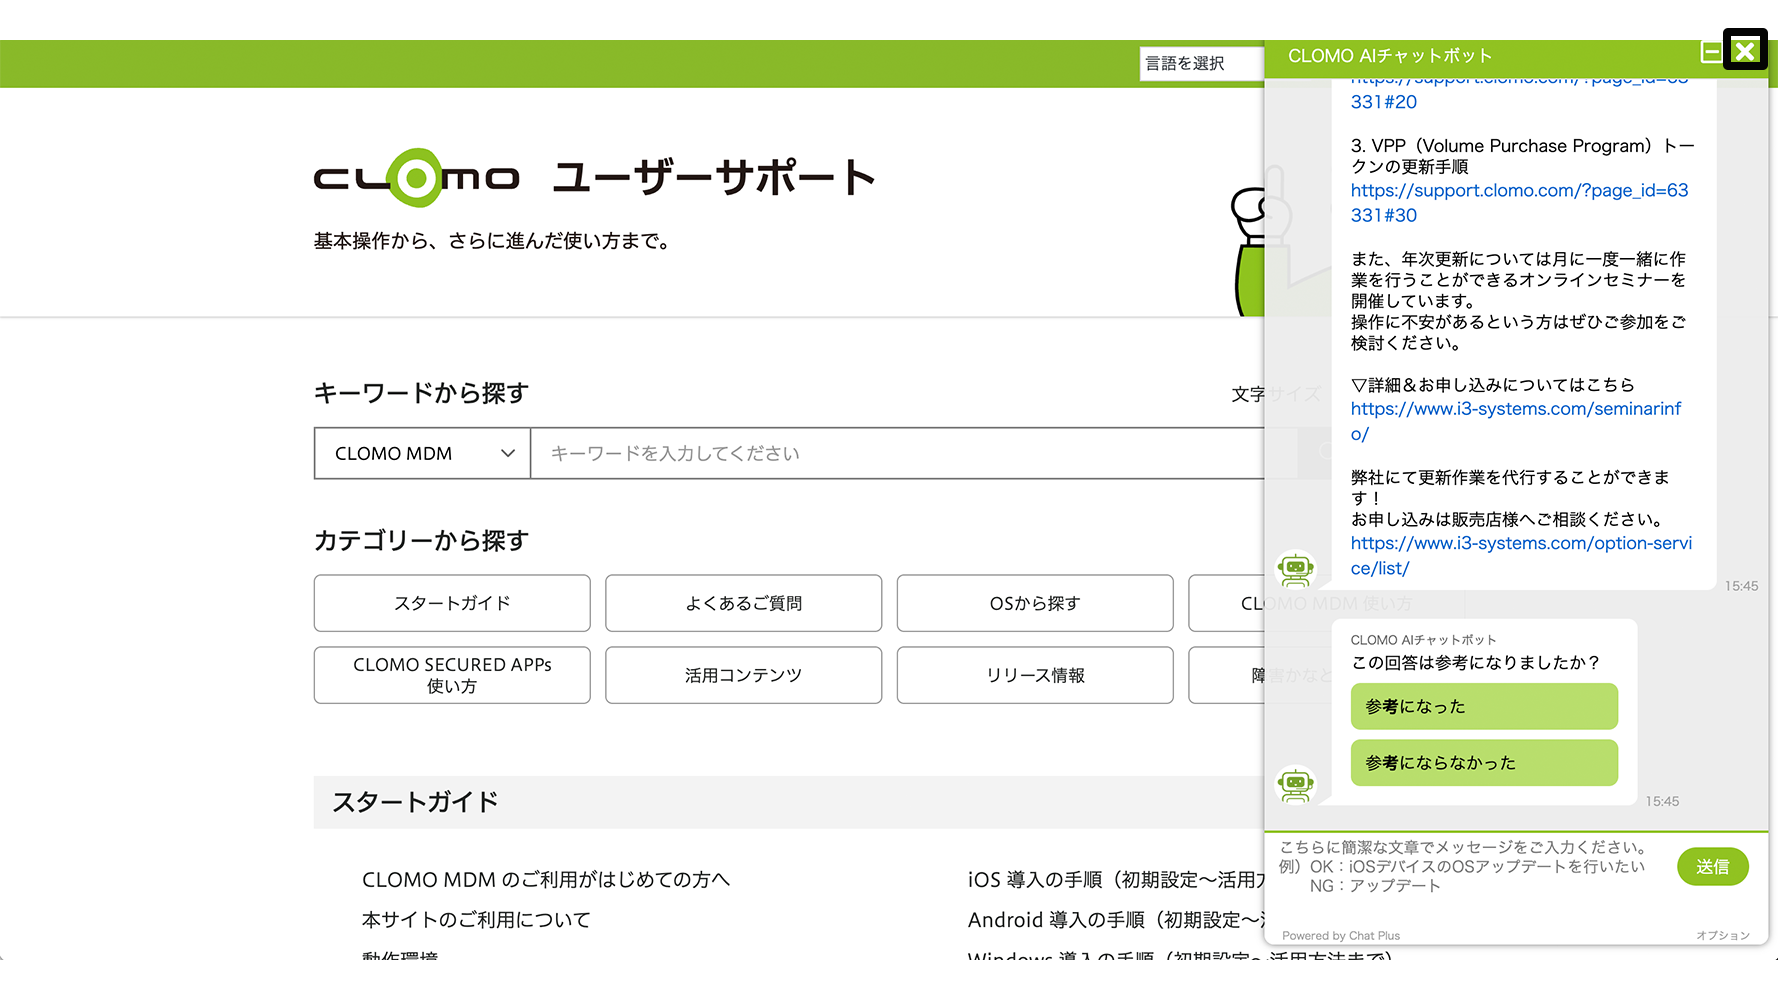Open Android 導入の手順 link
Screen dimensions: 1778x1000
(x=1116, y=919)
